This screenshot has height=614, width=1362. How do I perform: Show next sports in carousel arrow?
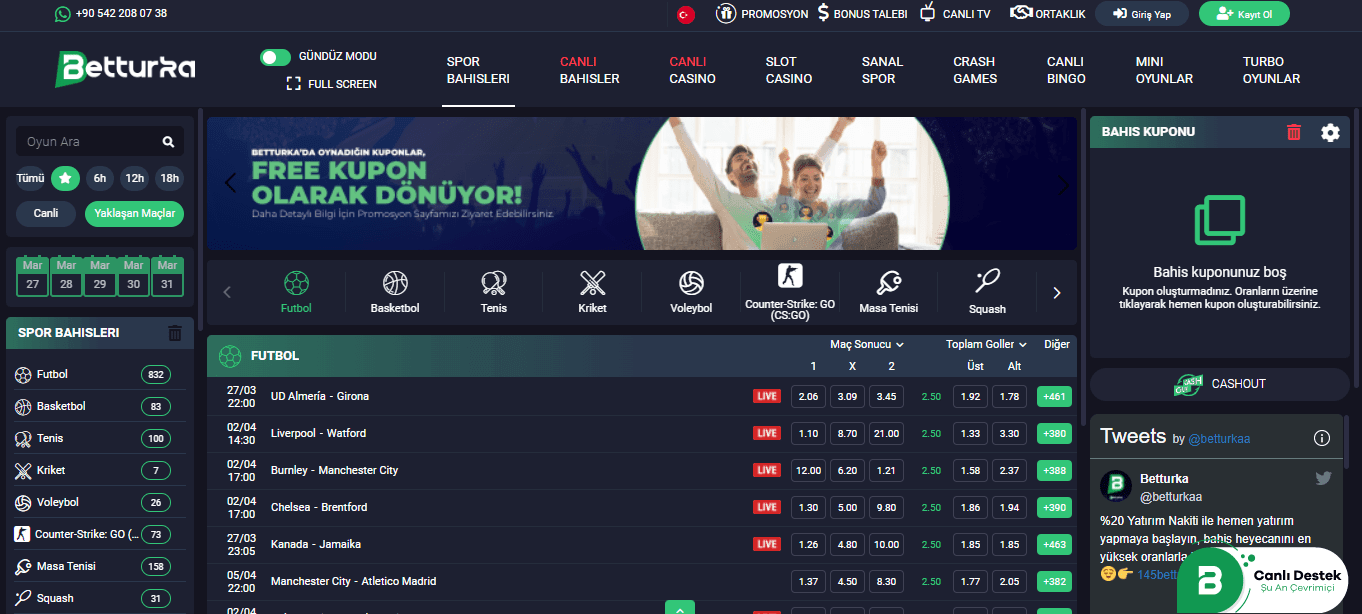[1057, 293]
